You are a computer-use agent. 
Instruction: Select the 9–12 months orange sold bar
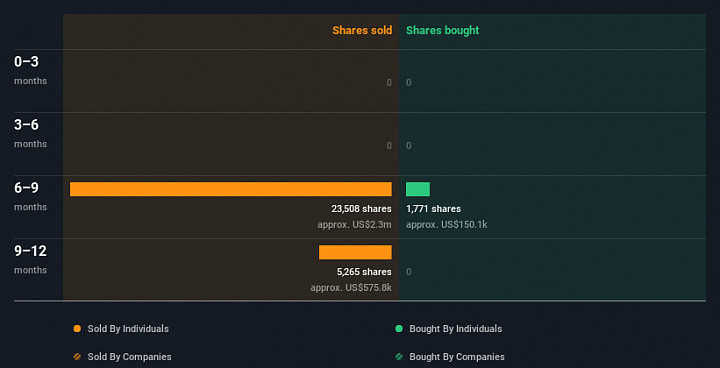pyautogui.click(x=355, y=252)
